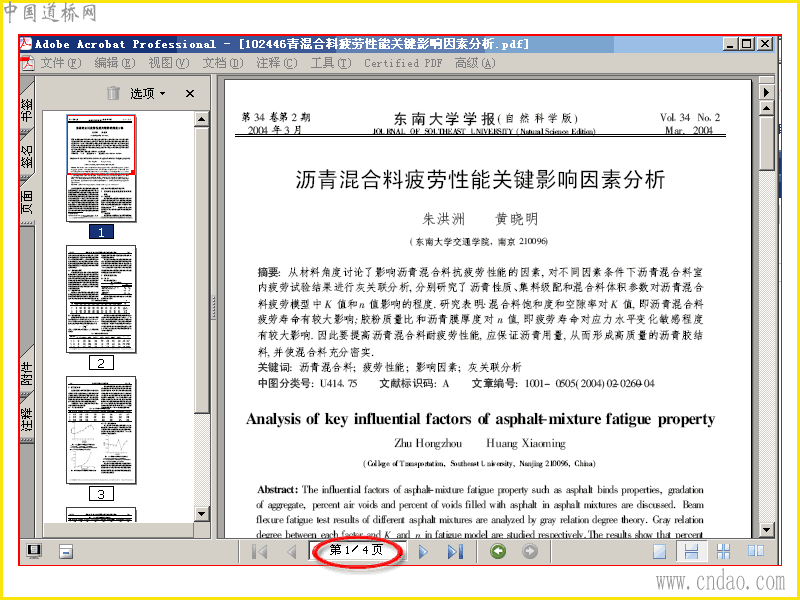Go to first page arrow

coord(260,552)
